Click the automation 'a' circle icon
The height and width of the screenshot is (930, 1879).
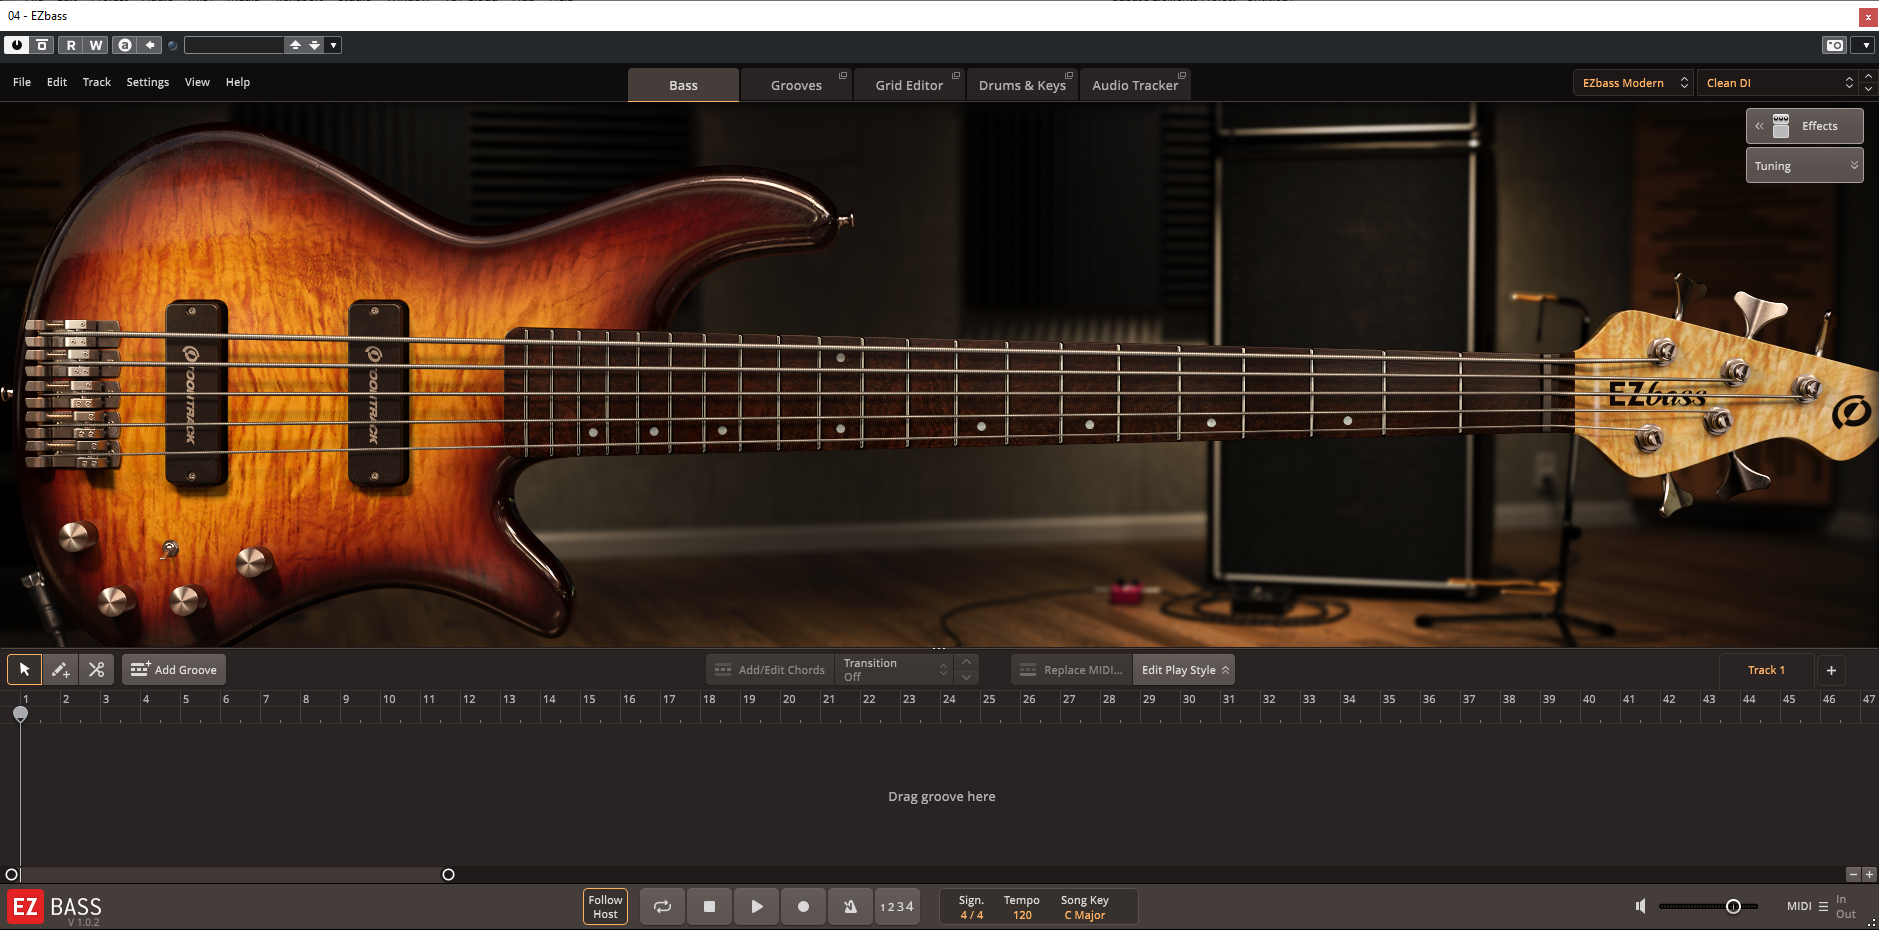(x=125, y=45)
